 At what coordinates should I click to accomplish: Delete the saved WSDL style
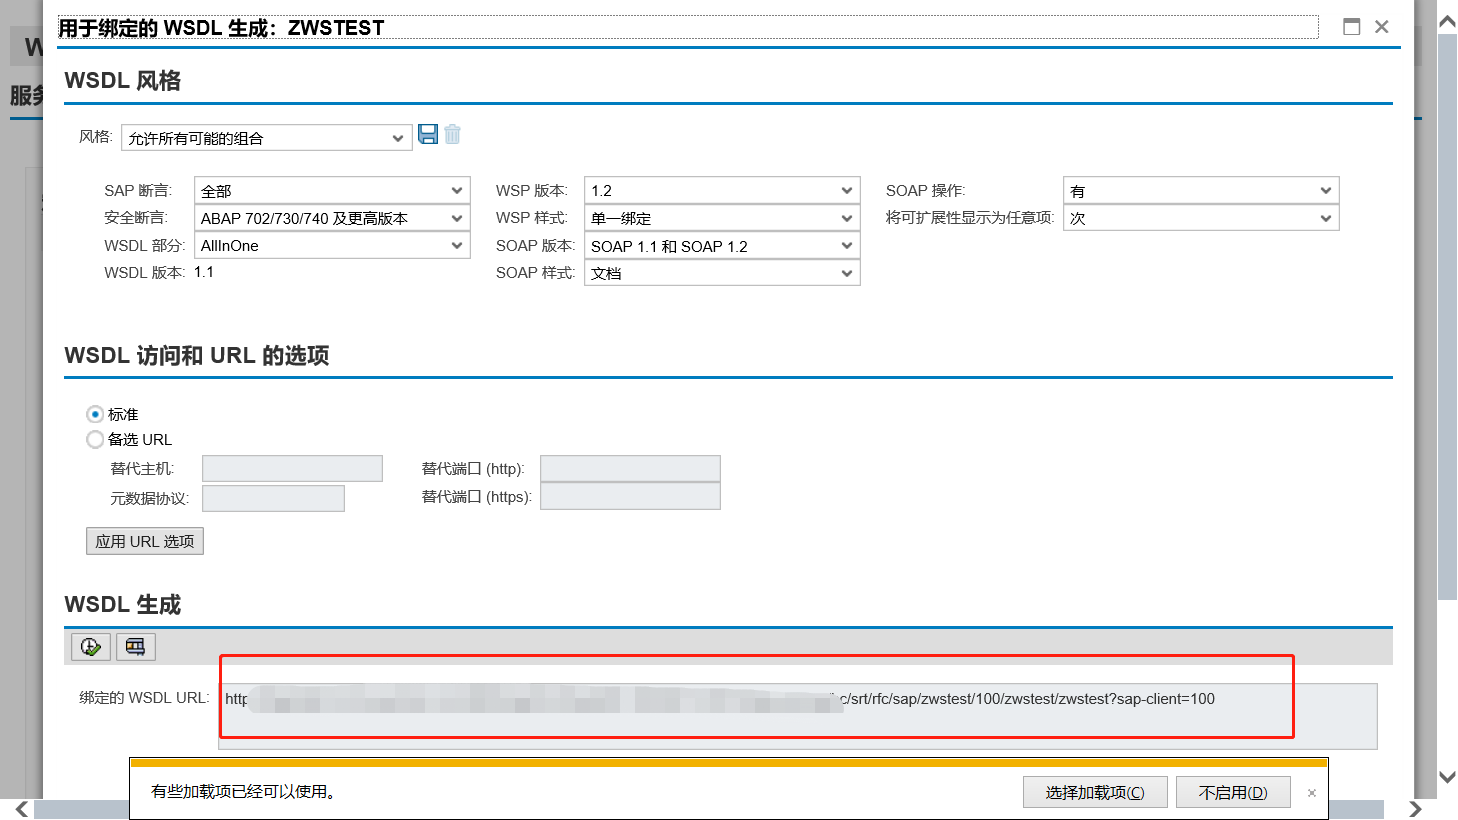[x=452, y=133]
